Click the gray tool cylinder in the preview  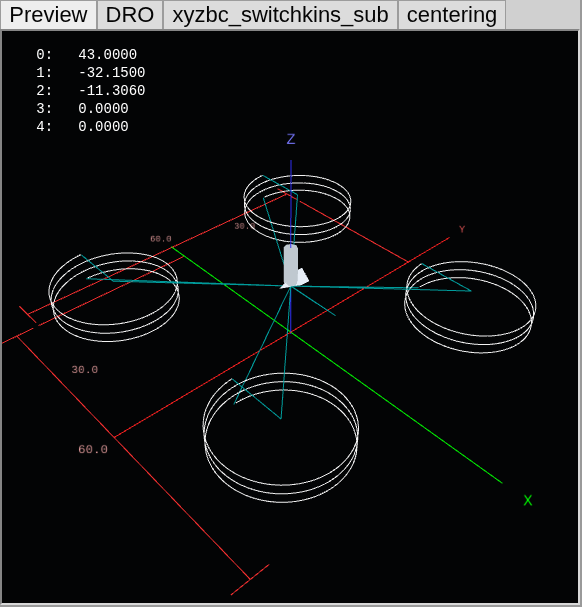pyautogui.click(x=291, y=266)
